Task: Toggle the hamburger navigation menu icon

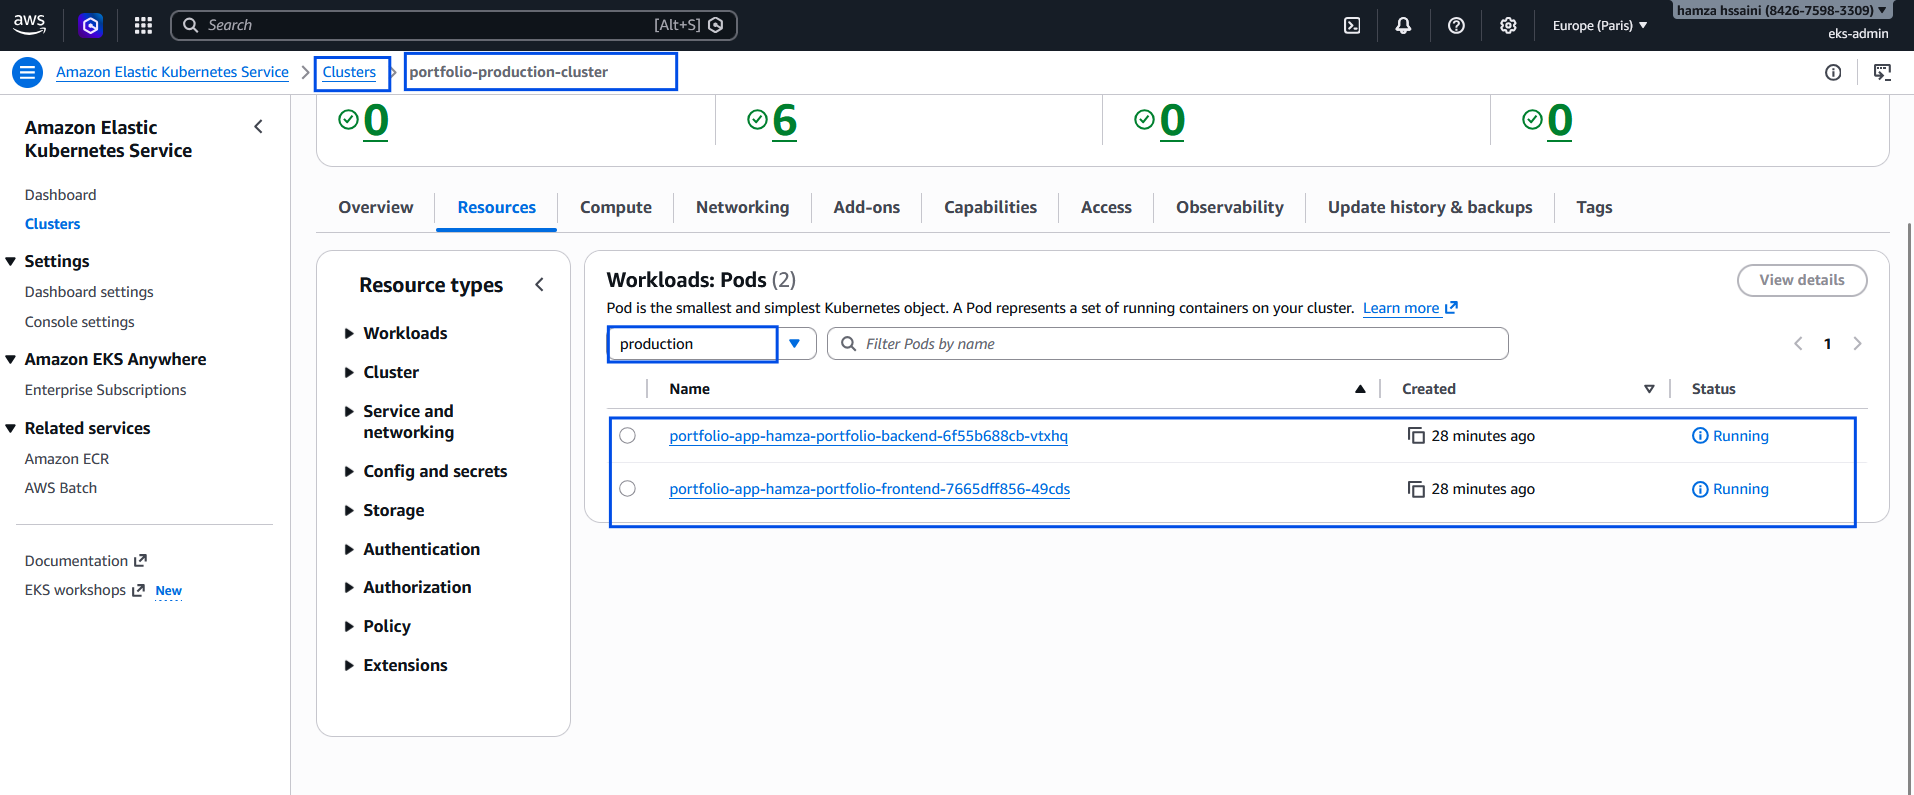Action: point(28,72)
